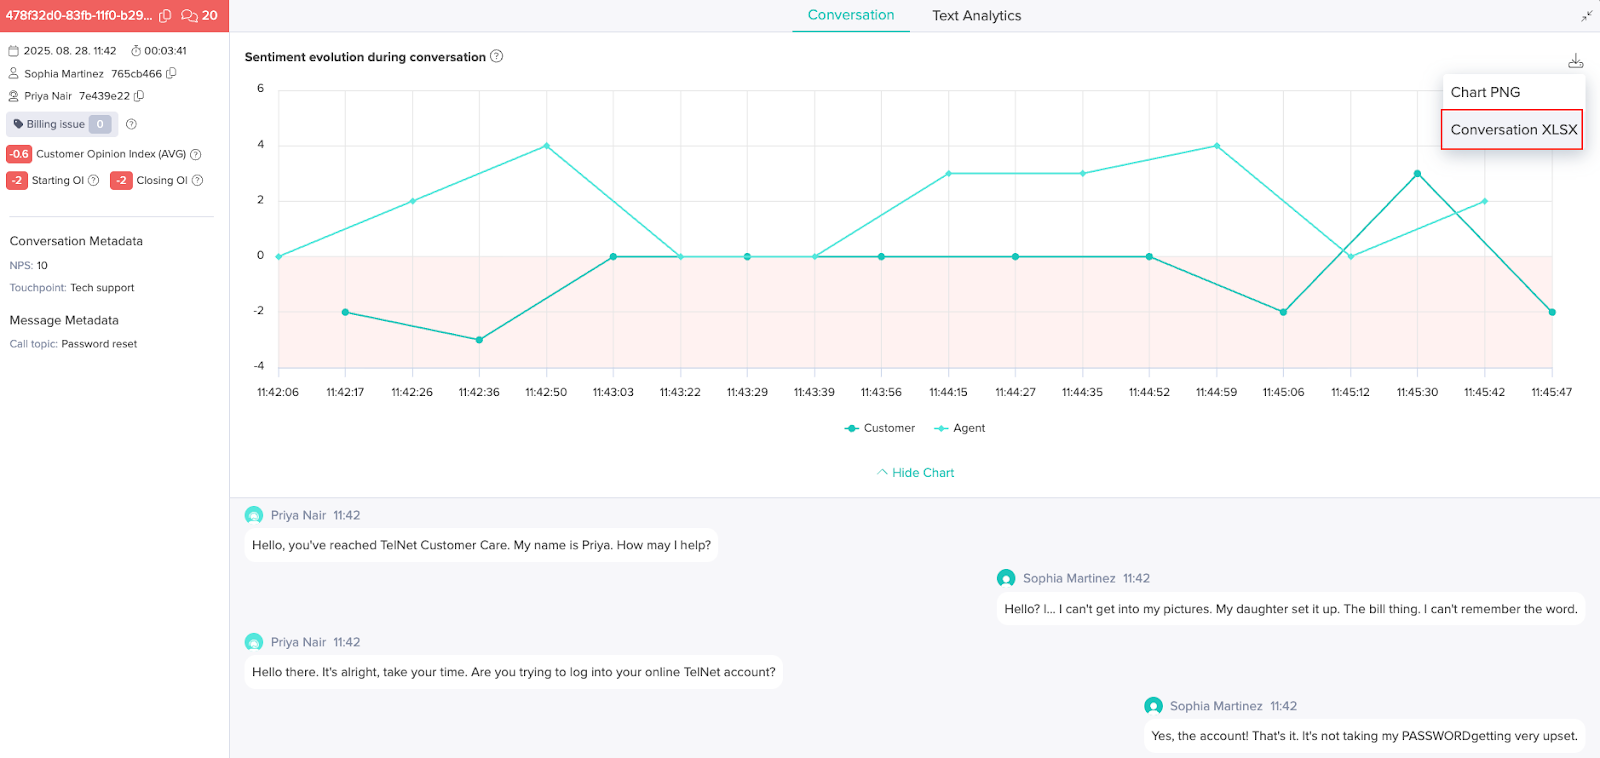Image resolution: width=1600 pixels, height=758 pixels.
Task: Open help for Customer Opinion Index (AVG)
Action: click(196, 154)
